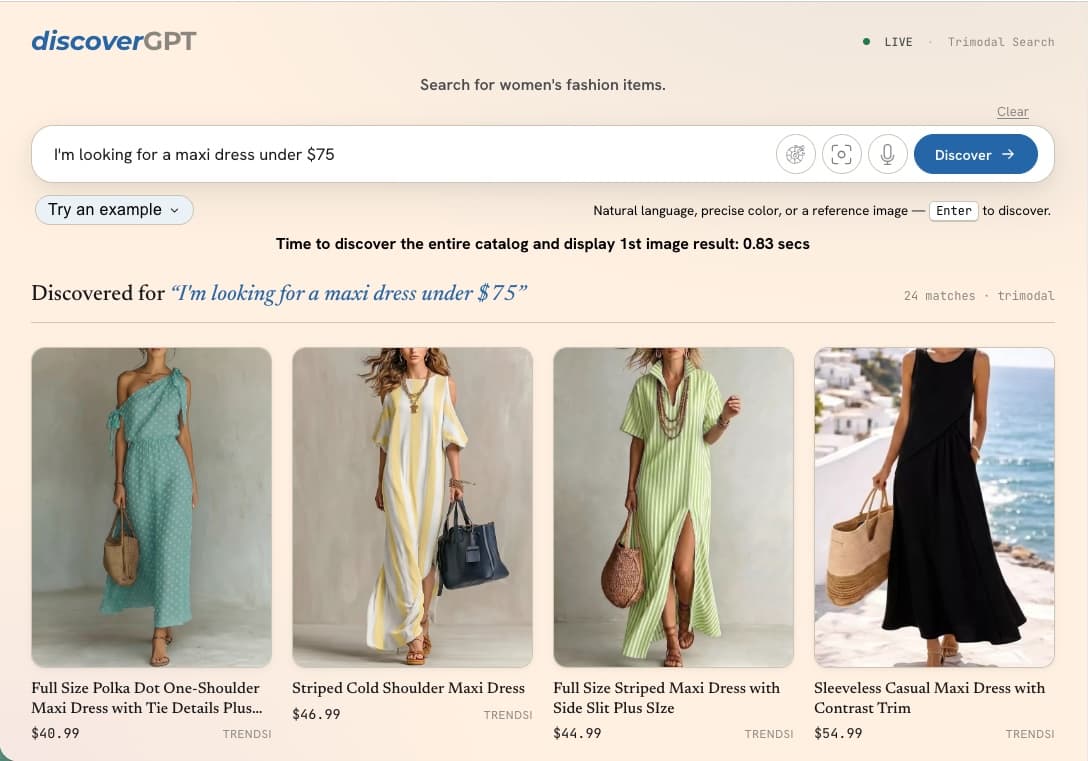Open the yellow striped cold shoulder dress image
The height and width of the screenshot is (761, 1088).
click(412, 507)
